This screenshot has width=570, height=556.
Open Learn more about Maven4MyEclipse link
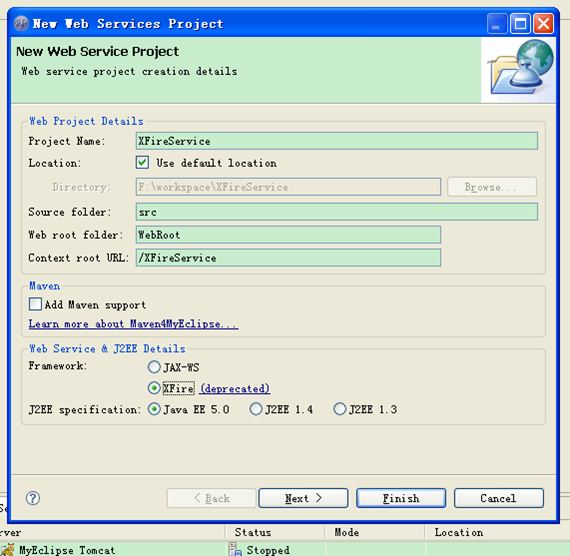click(x=133, y=324)
